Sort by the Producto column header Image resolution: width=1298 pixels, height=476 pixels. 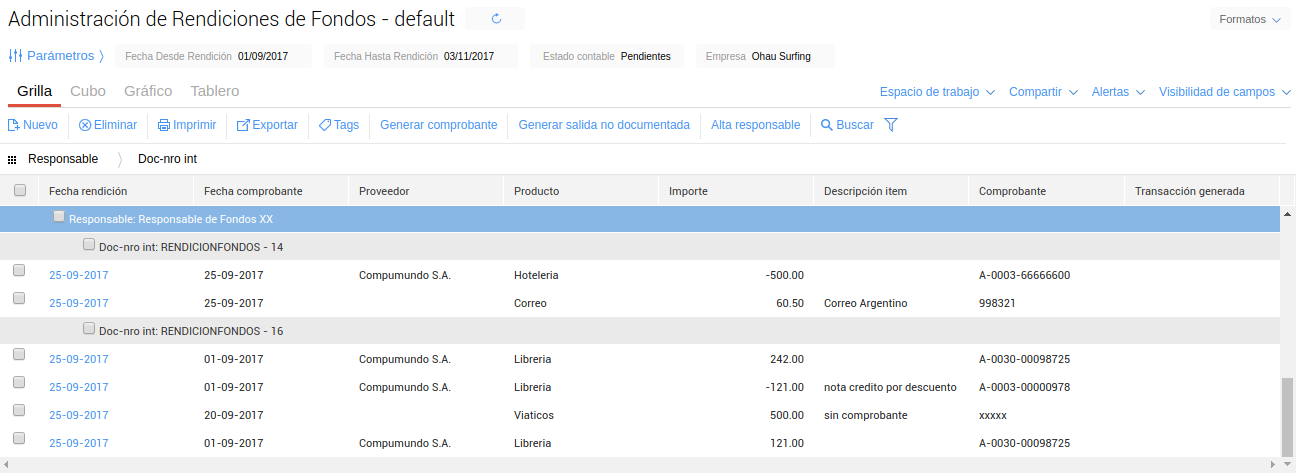click(x=580, y=191)
